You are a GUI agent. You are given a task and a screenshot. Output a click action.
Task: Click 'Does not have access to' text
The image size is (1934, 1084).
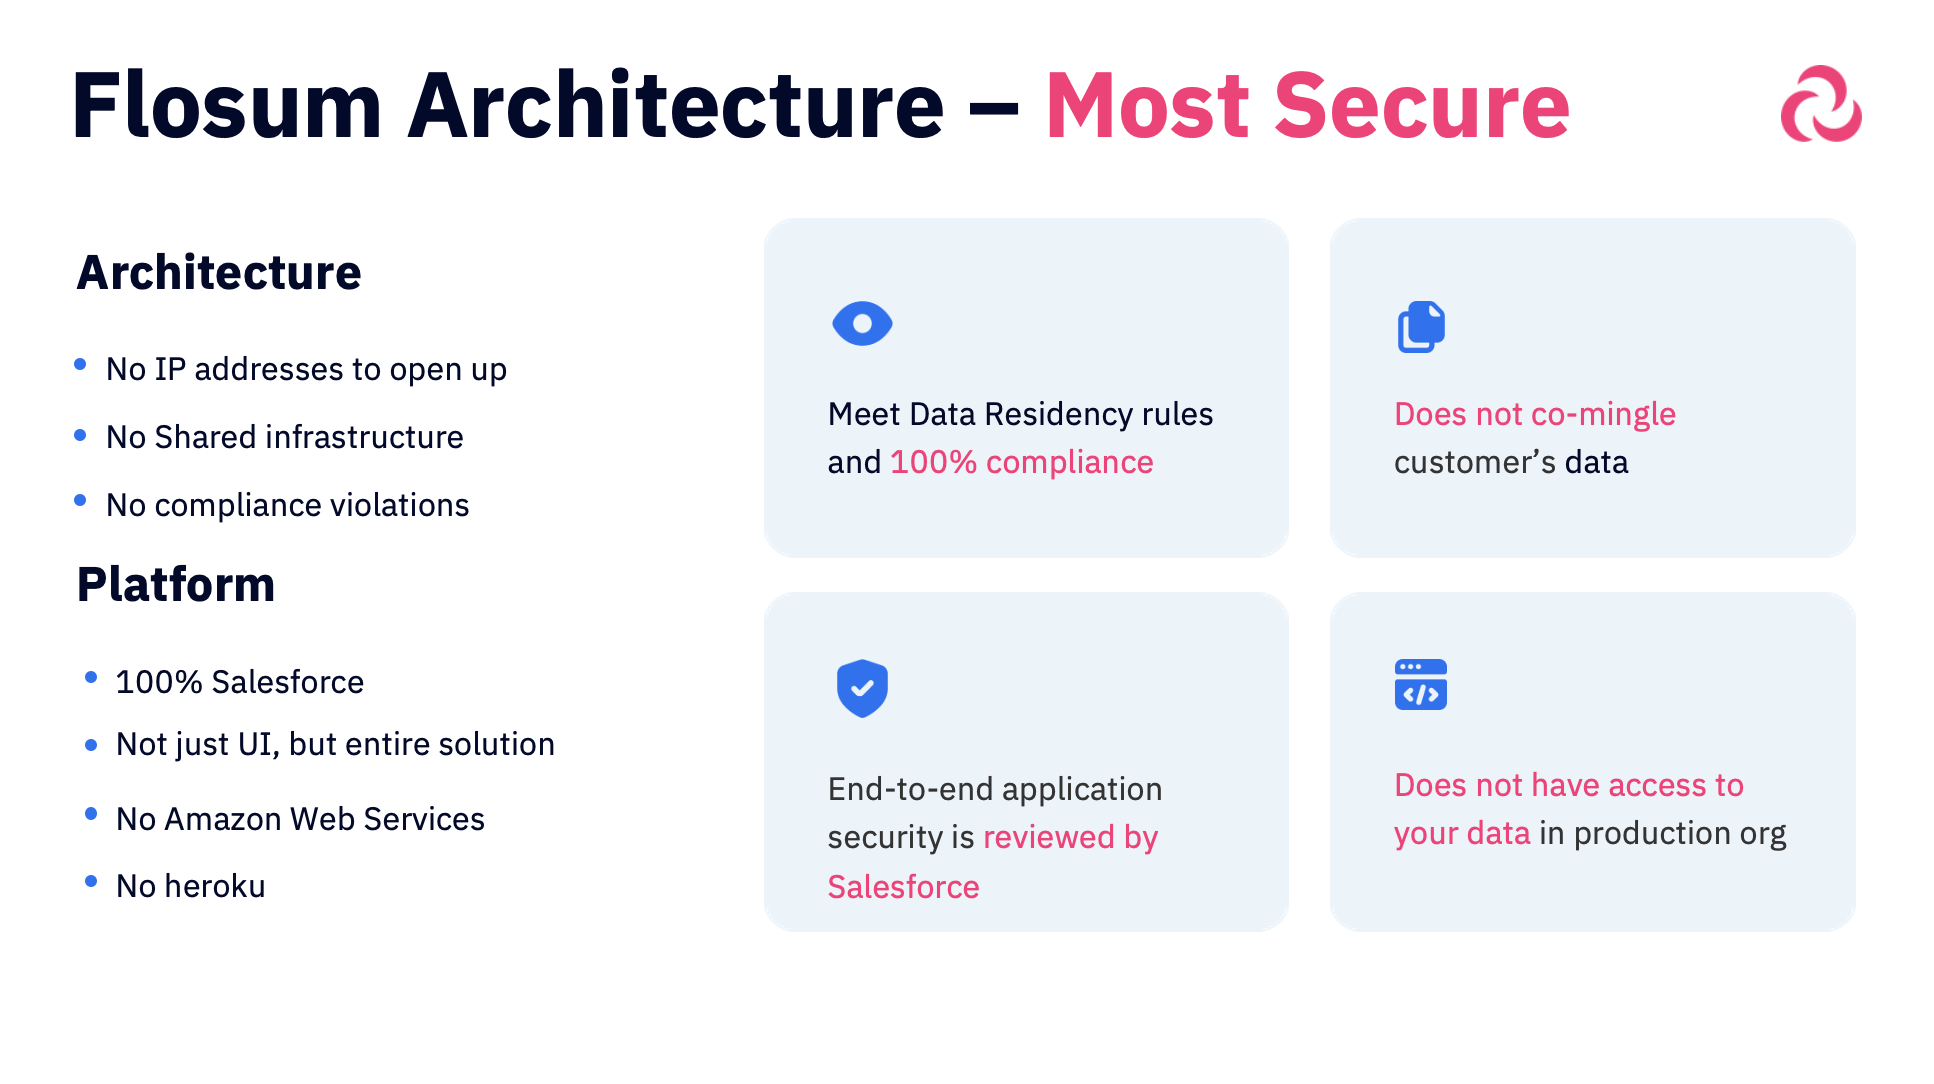coord(1568,785)
